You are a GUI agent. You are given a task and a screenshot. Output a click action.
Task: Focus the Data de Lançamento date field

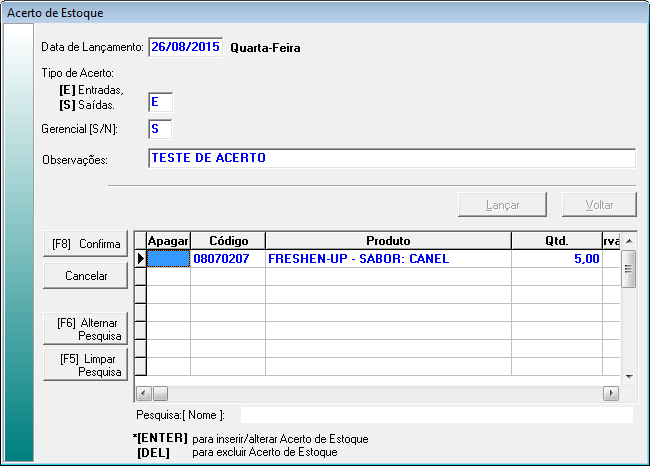pyautogui.click(x=185, y=48)
